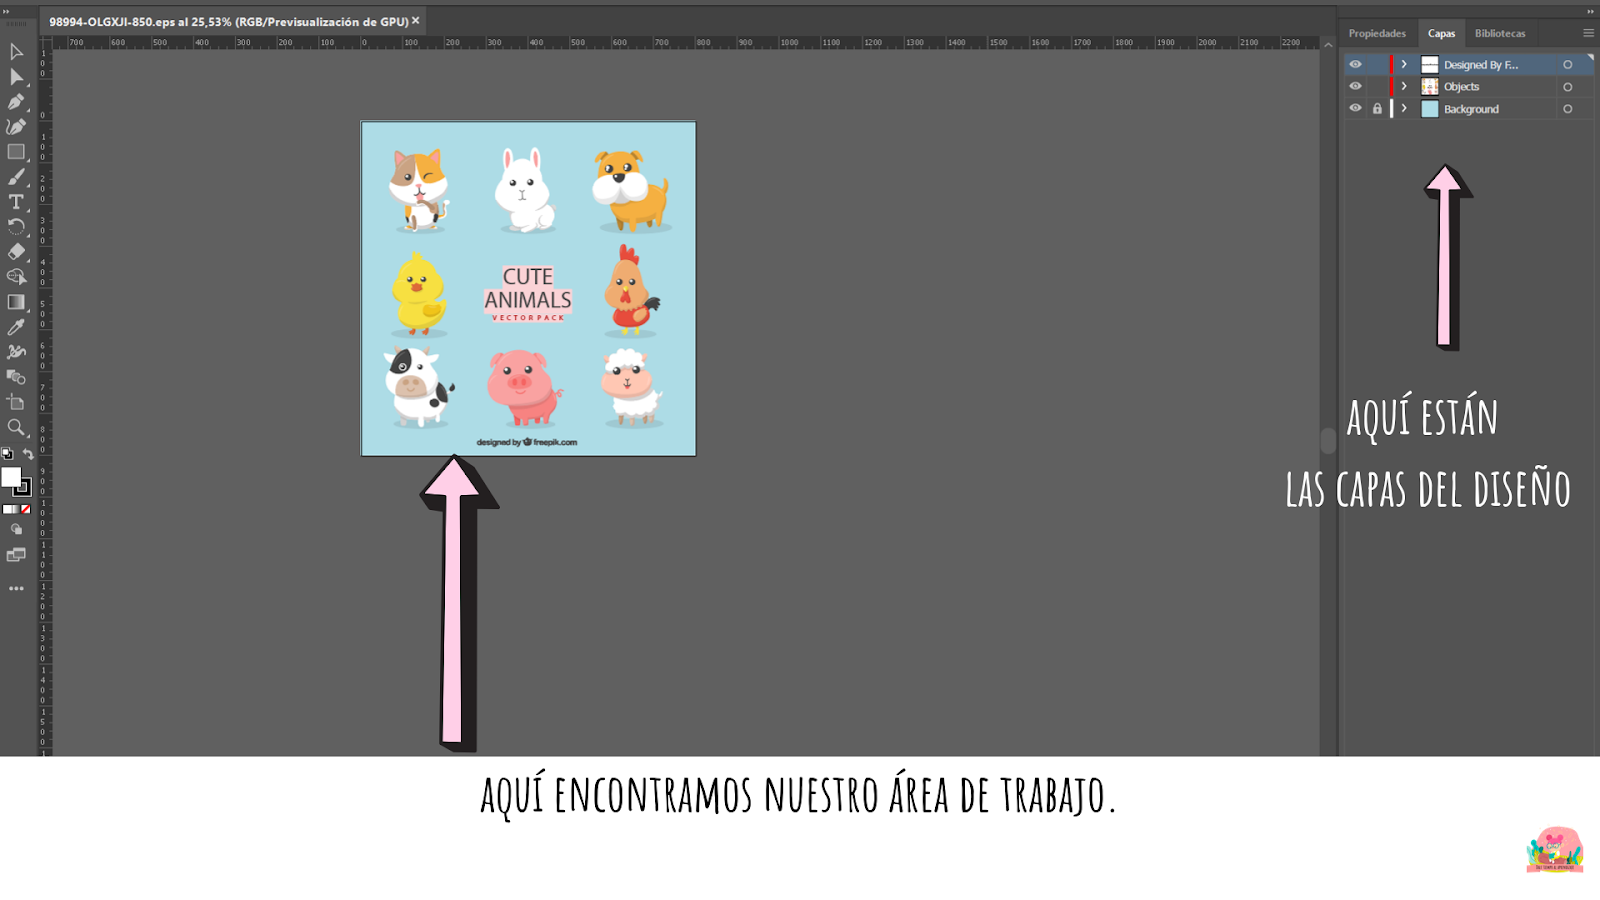Image resolution: width=1600 pixels, height=900 pixels.
Task: Switch to the Bibliotecas tab
Action: tap(1502, 32)
